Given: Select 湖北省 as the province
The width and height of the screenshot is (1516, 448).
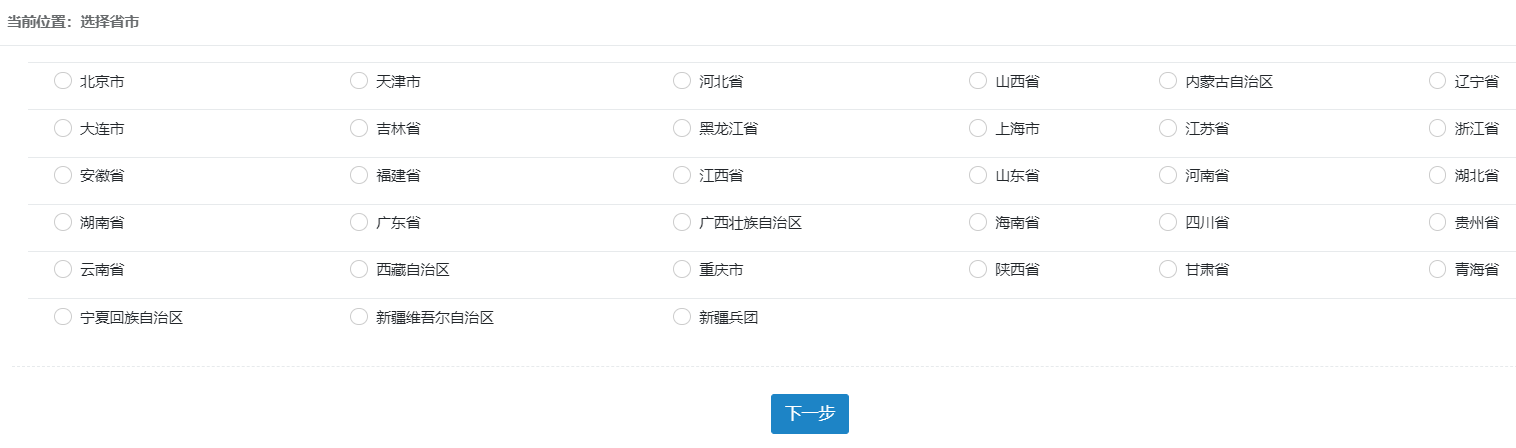Looking at the screenshot, I should [1438, 175].
